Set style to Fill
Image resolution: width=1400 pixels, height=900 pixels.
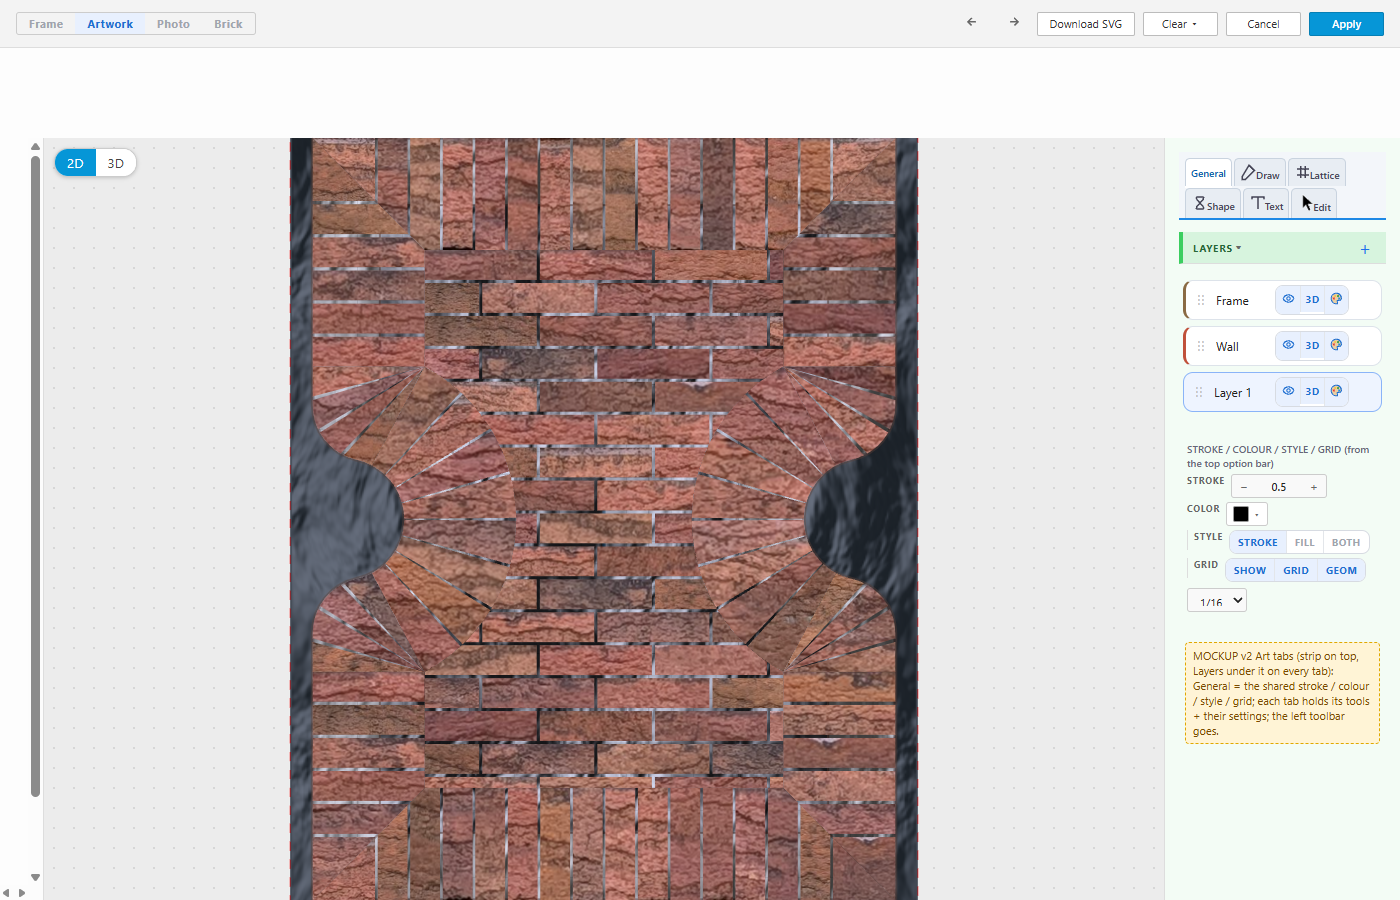(x=1304, y=542)
